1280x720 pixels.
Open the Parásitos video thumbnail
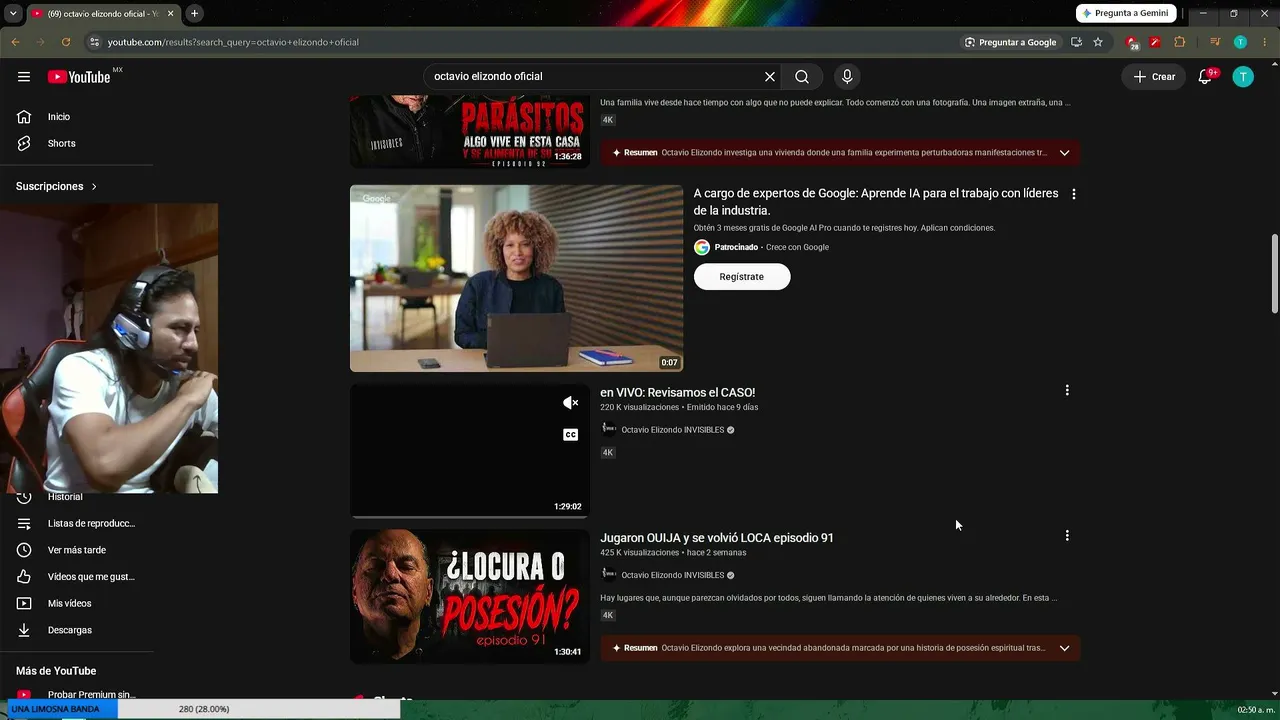point(469,131)
